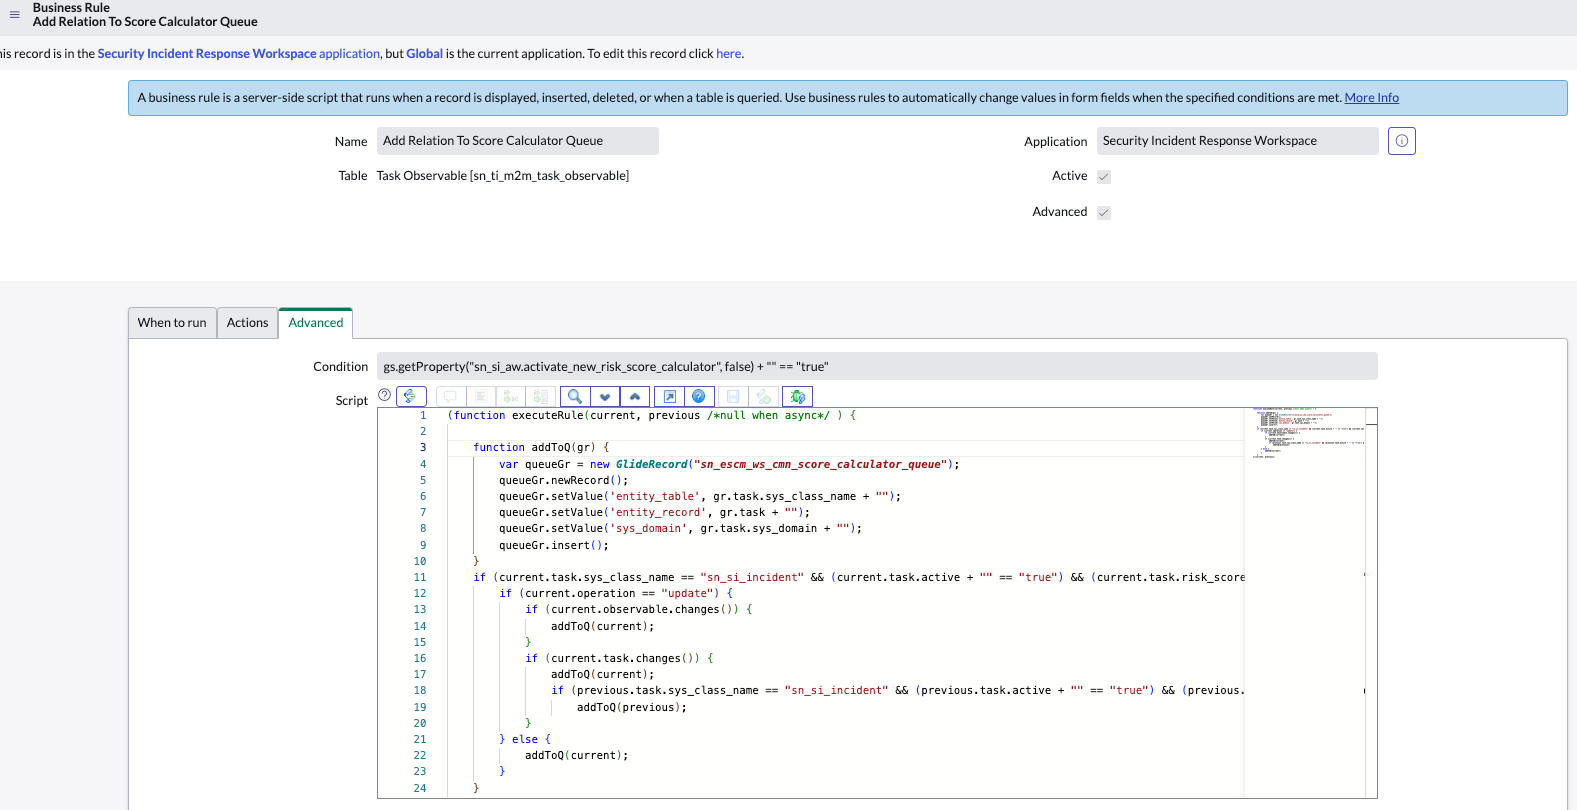Open script field help question mark
1577x810 pixels.
coord(385,395)
